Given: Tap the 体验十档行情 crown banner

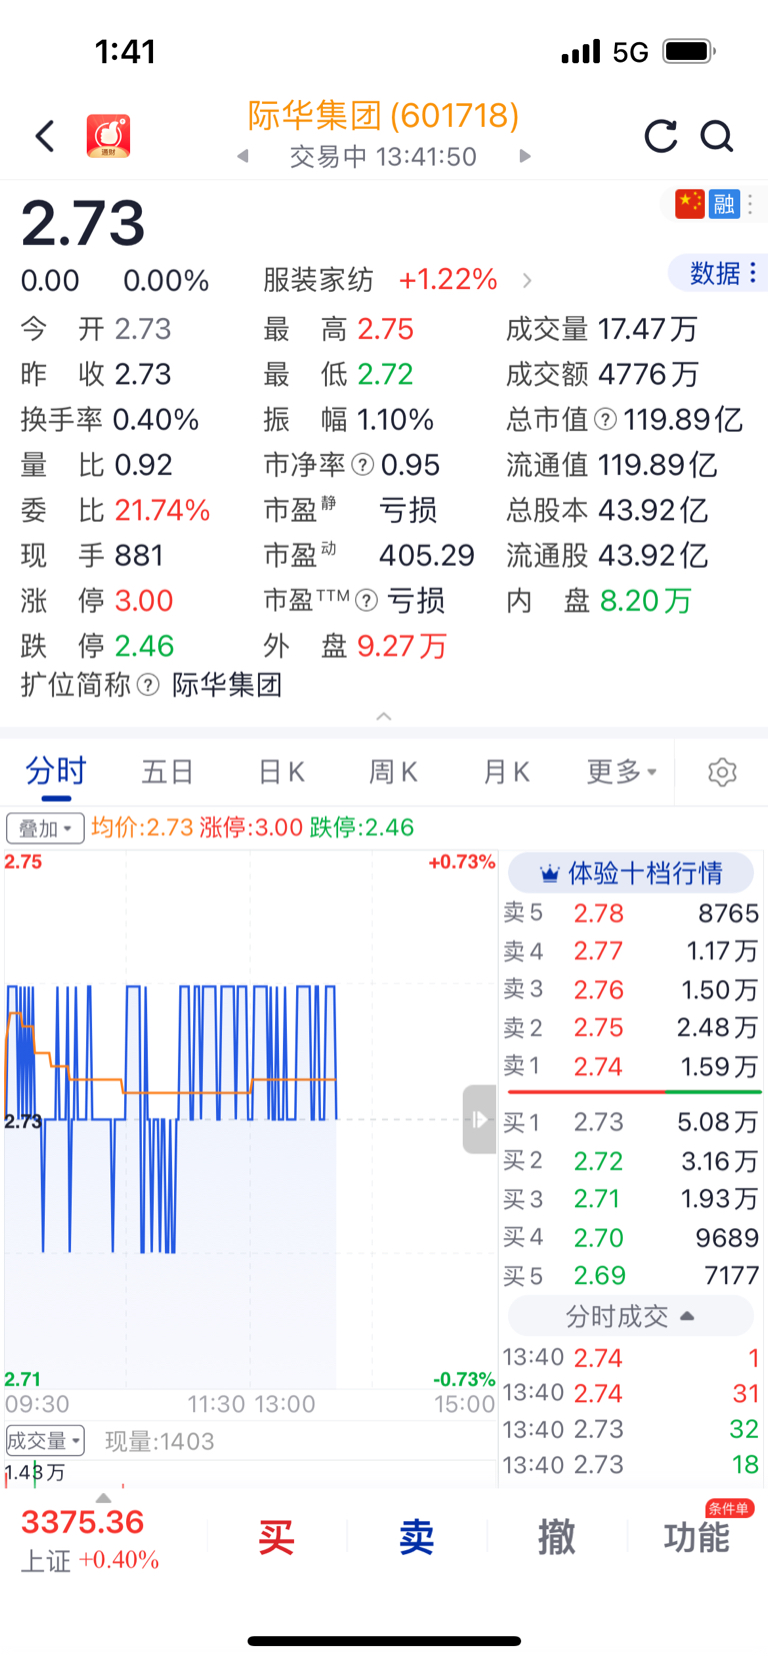Looking at the screenshot, I should coord(631,873).
